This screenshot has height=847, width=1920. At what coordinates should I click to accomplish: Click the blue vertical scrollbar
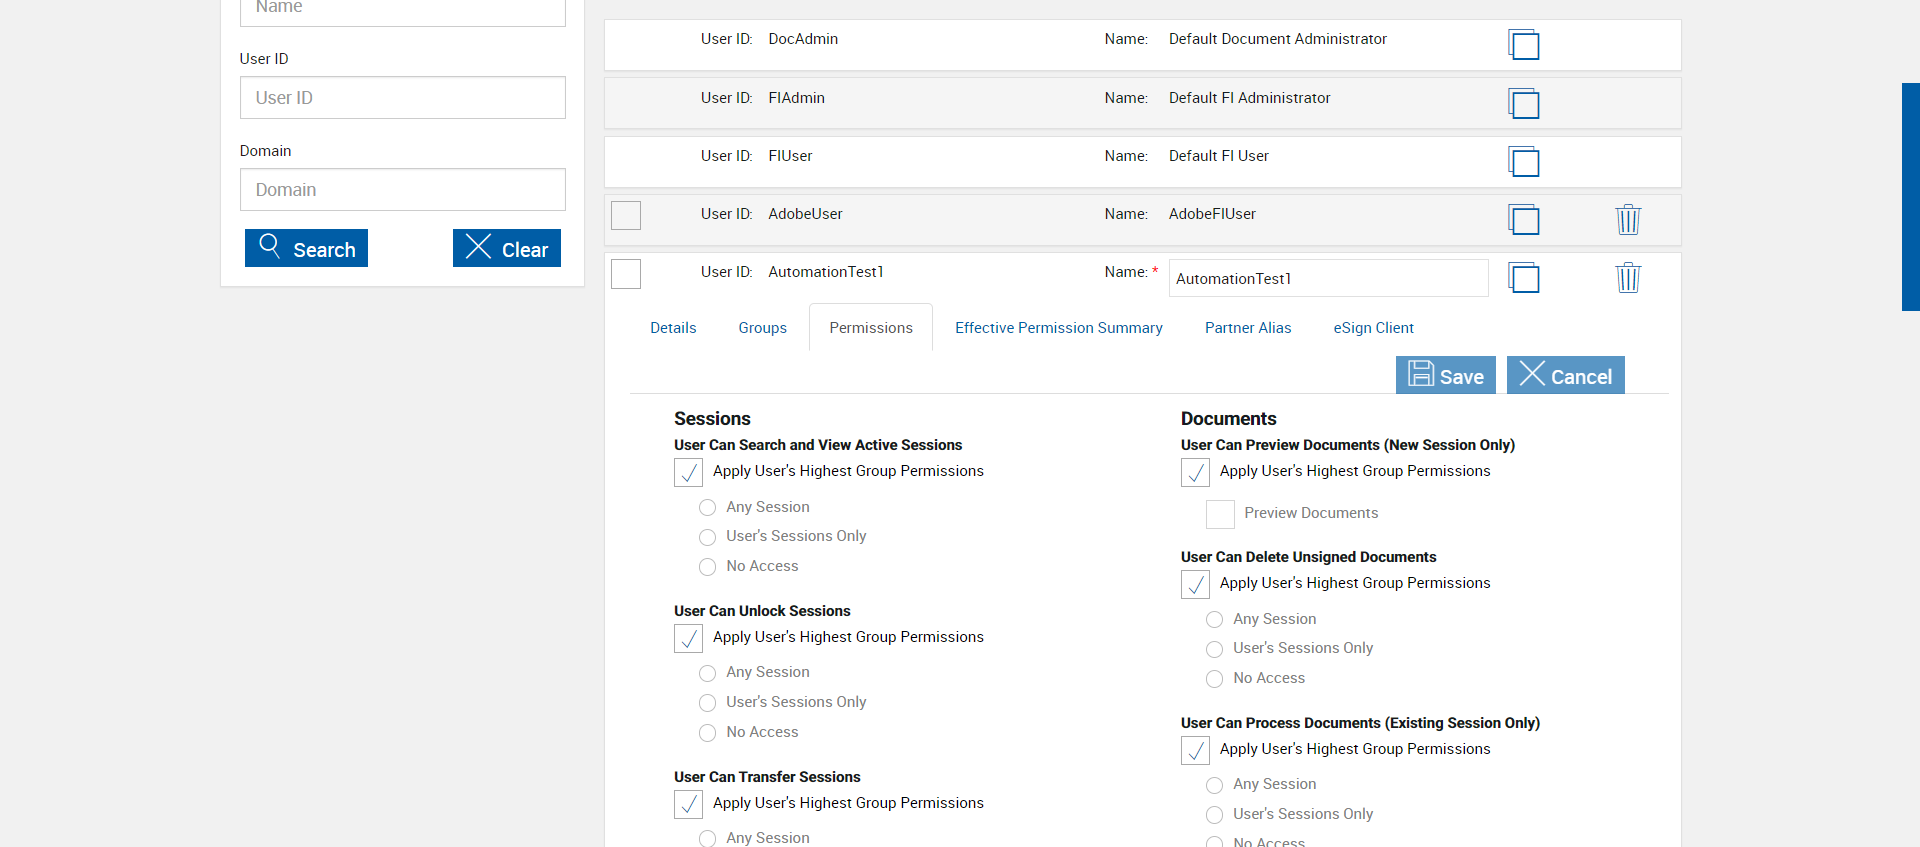tap(1910, 197)
